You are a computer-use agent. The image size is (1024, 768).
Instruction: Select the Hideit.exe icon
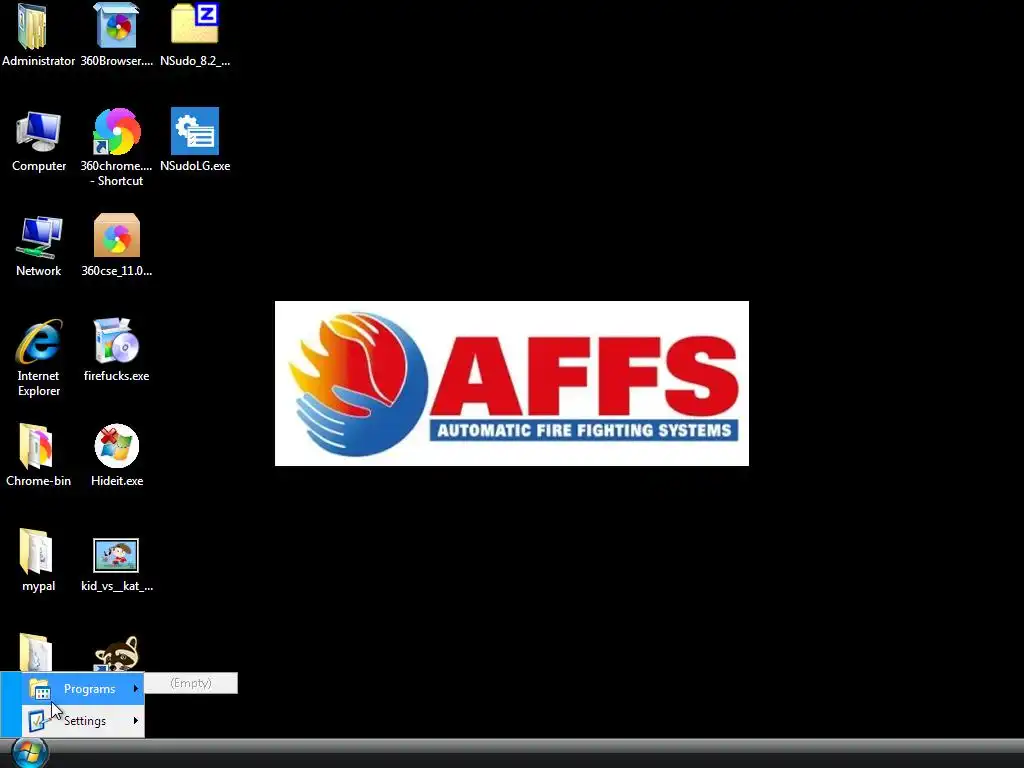click(x=116, y=447)
